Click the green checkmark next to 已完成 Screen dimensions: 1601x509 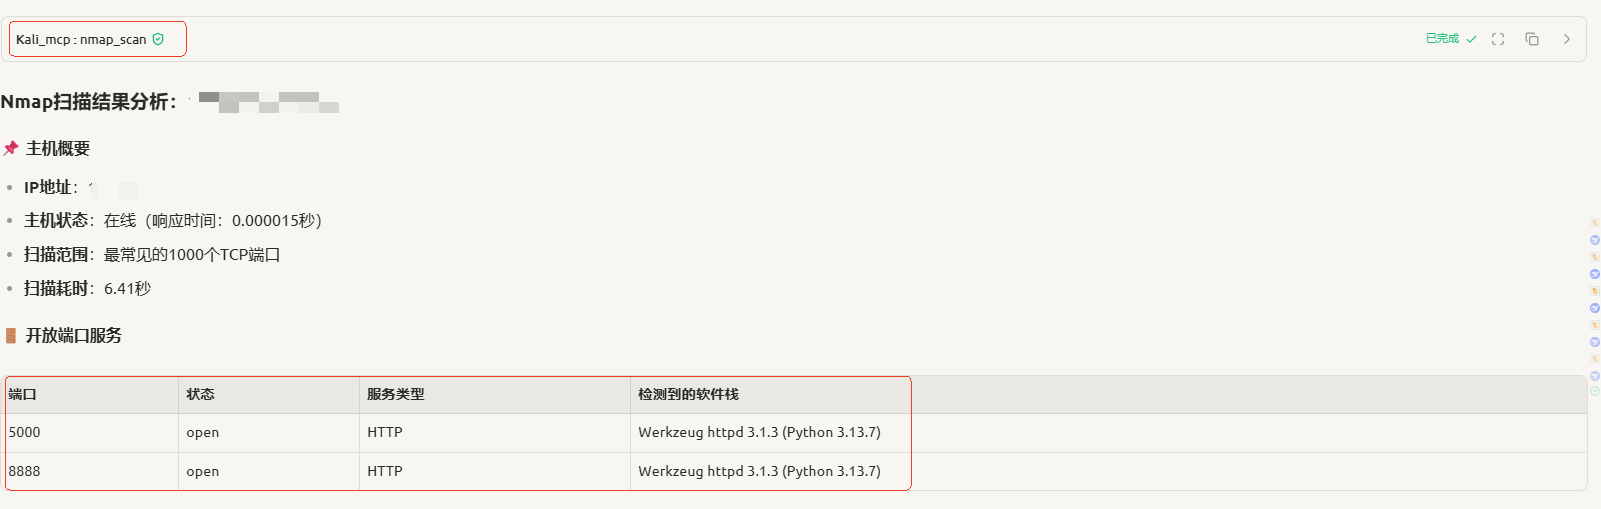click(1471, 39)
